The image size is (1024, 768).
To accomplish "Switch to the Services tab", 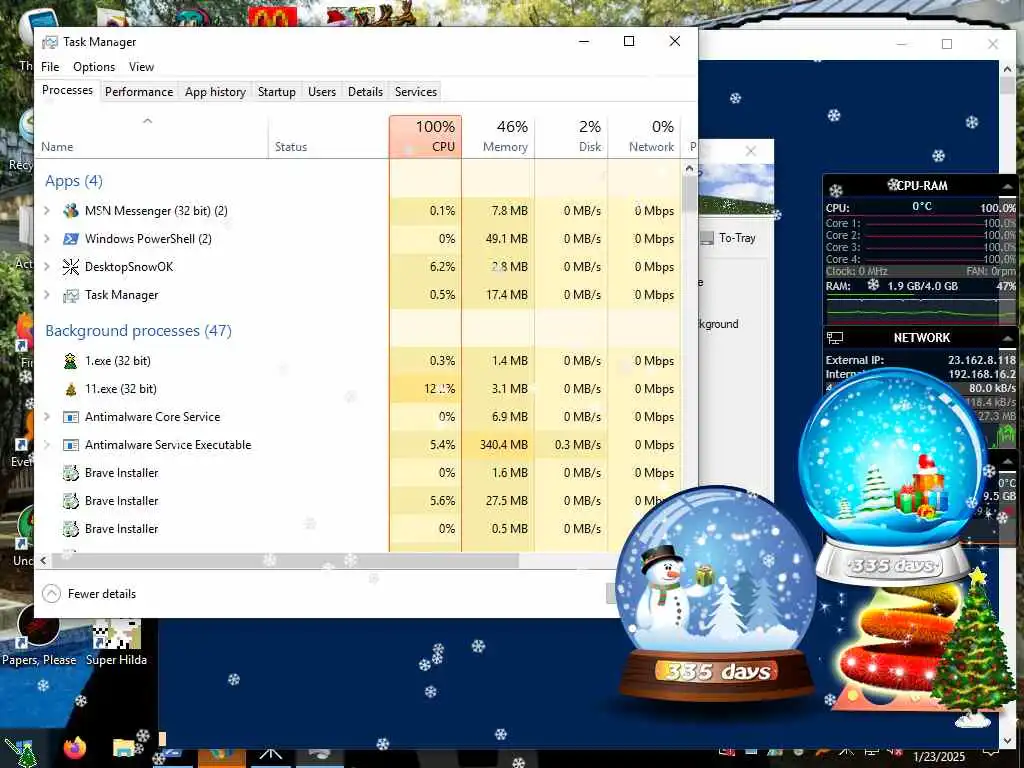I will click(415, 92).
